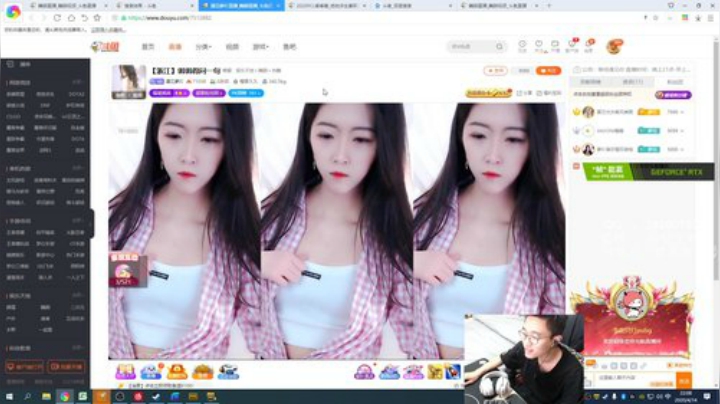Expand 全部 beside 单机热游 sidebar section
This screenshot has height=404, width=720.
tap(77, 168)
